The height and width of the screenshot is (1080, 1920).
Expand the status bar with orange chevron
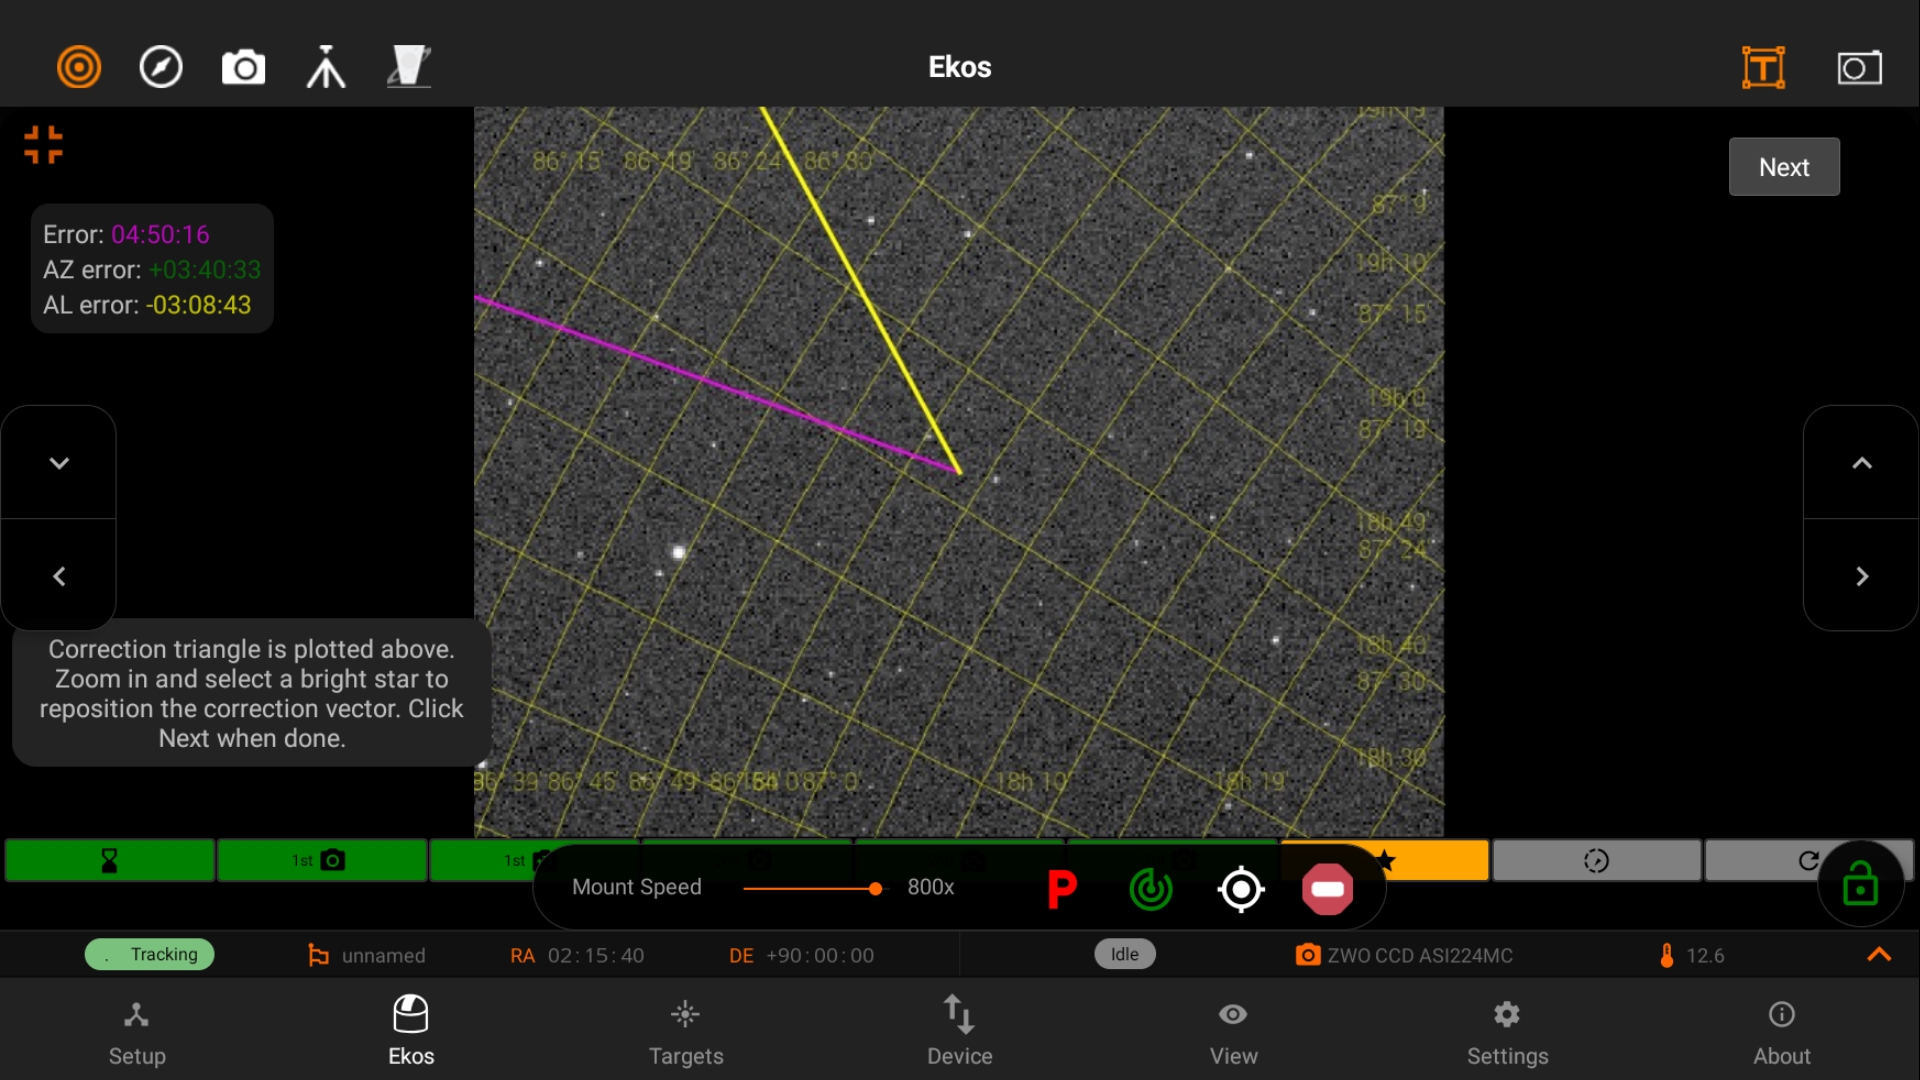click(1879, 954)
